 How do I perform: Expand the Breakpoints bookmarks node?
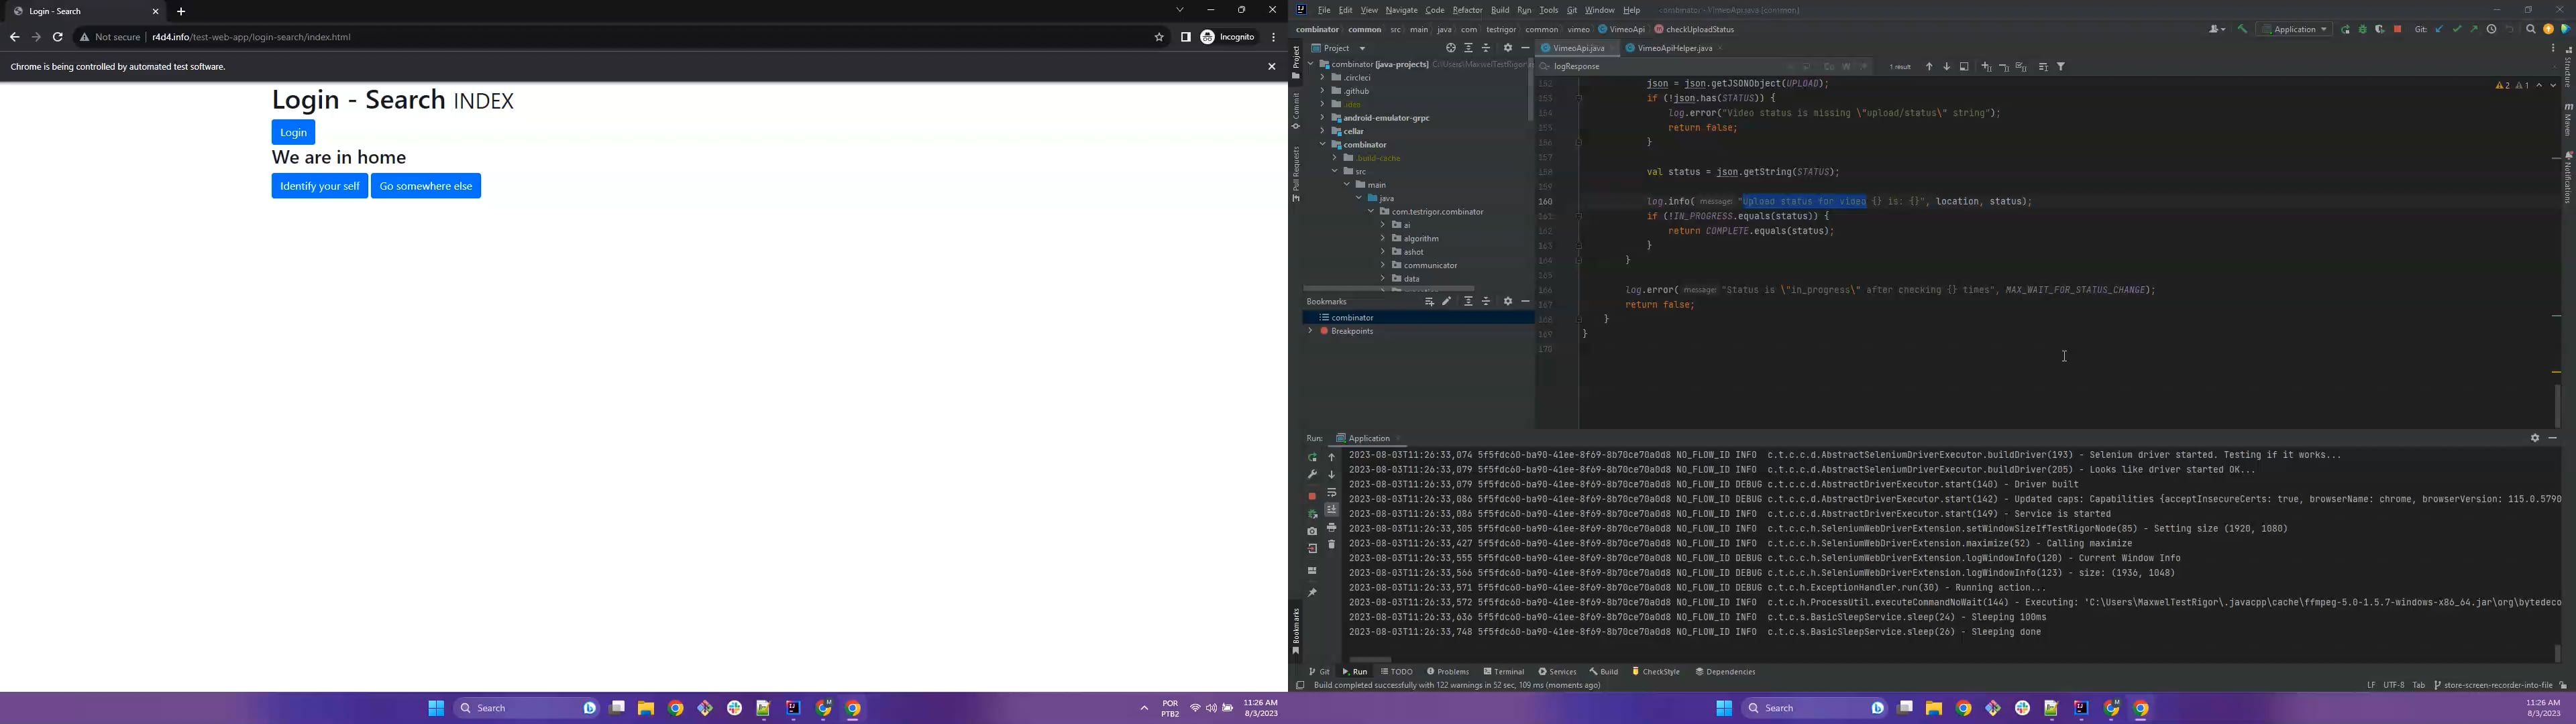tap(1310, 331)
